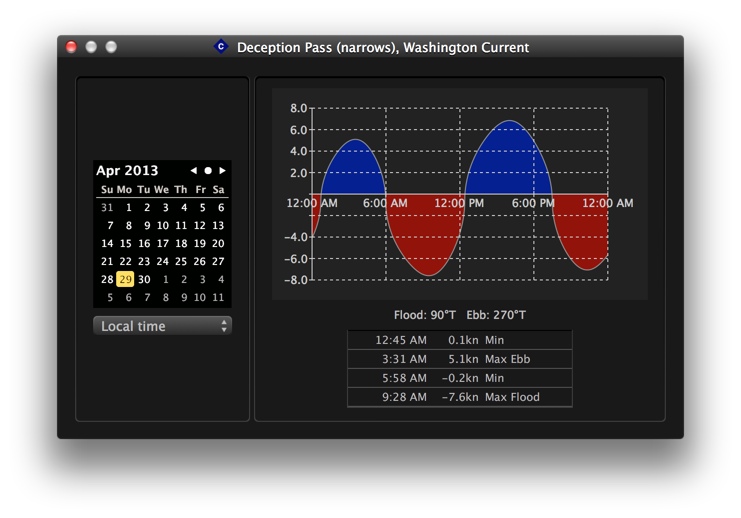
Task: Click the 'Su' weekday header
Action: click(107, 190)
